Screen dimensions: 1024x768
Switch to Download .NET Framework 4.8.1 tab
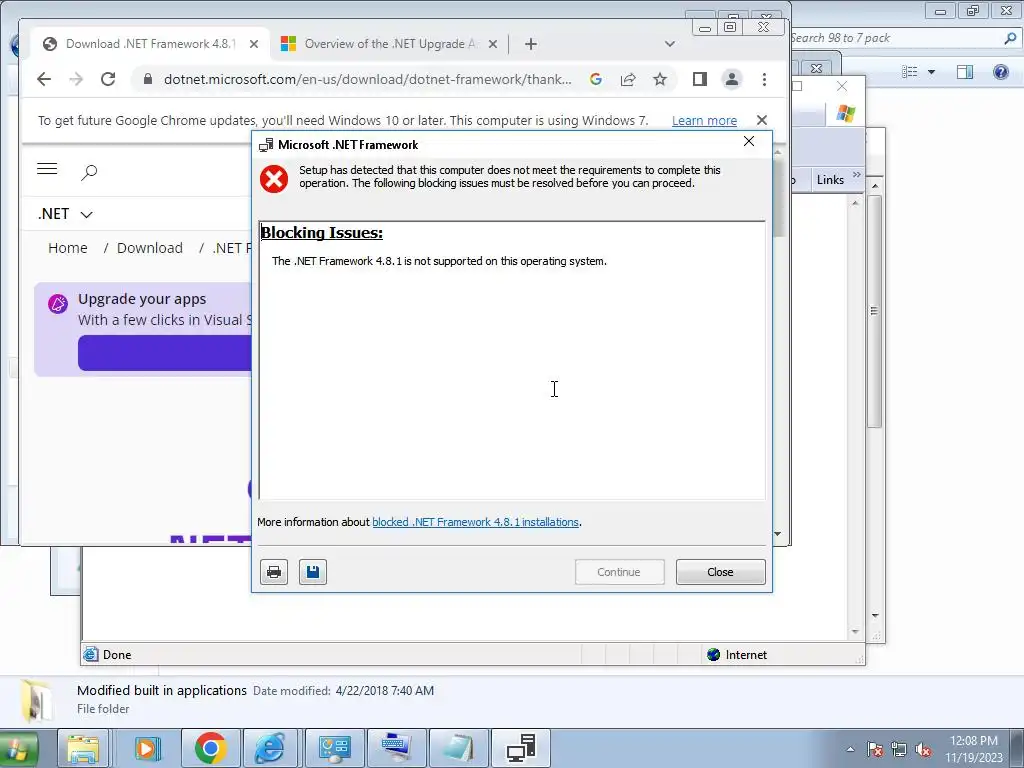150,44
